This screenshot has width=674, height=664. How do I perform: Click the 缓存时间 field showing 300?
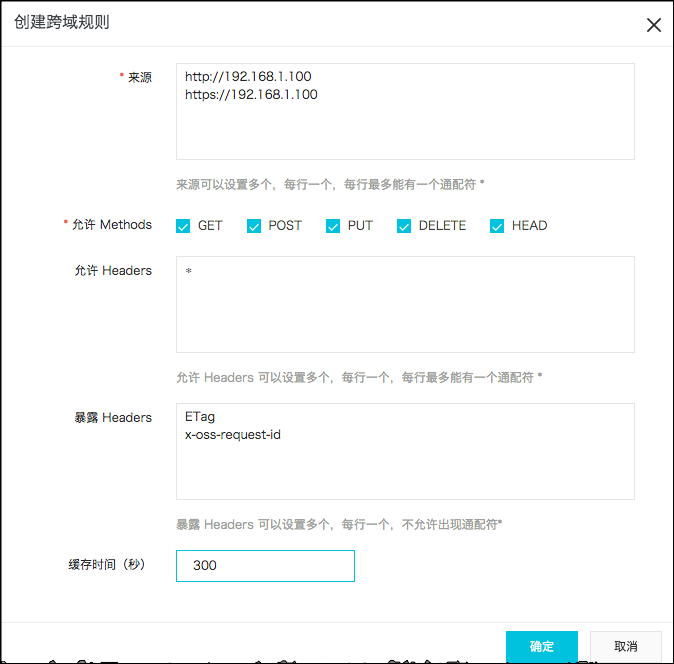pos(265,565)
